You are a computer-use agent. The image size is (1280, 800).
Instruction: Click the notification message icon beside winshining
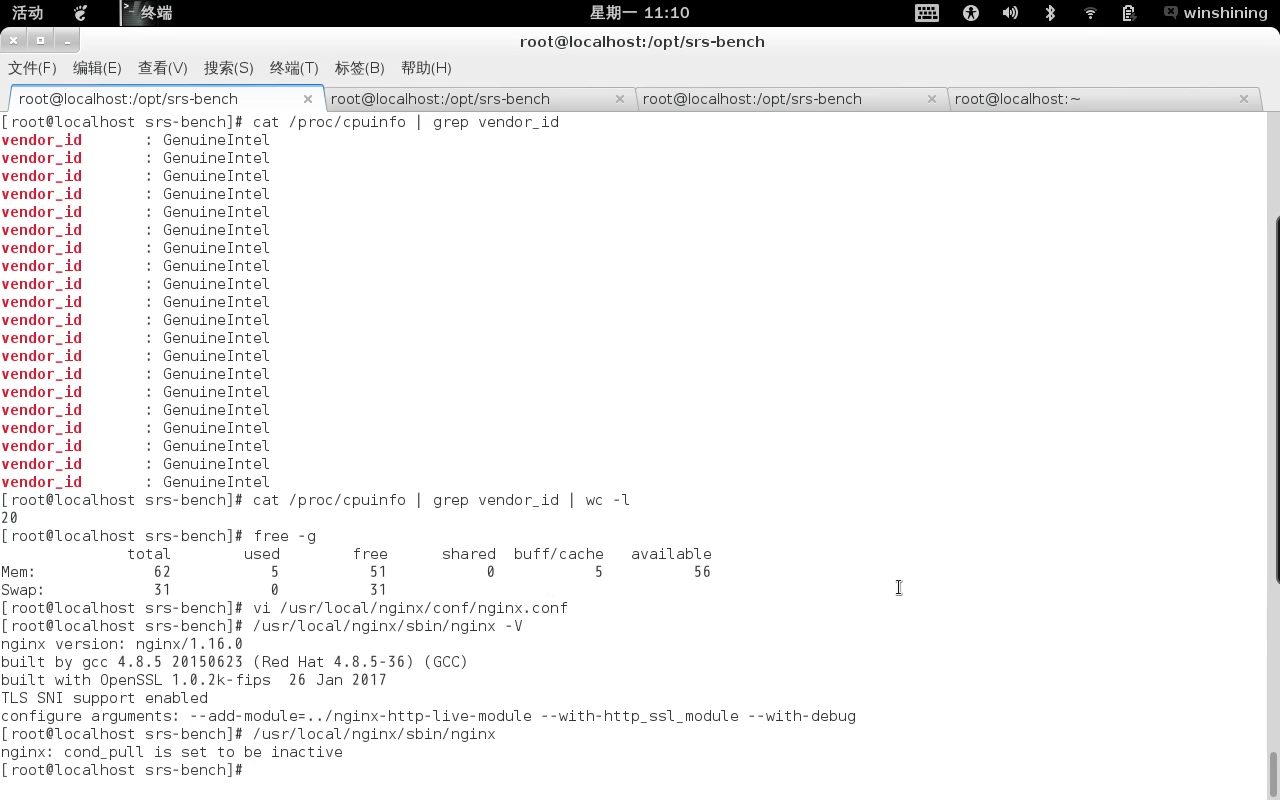pos(1170,13)
